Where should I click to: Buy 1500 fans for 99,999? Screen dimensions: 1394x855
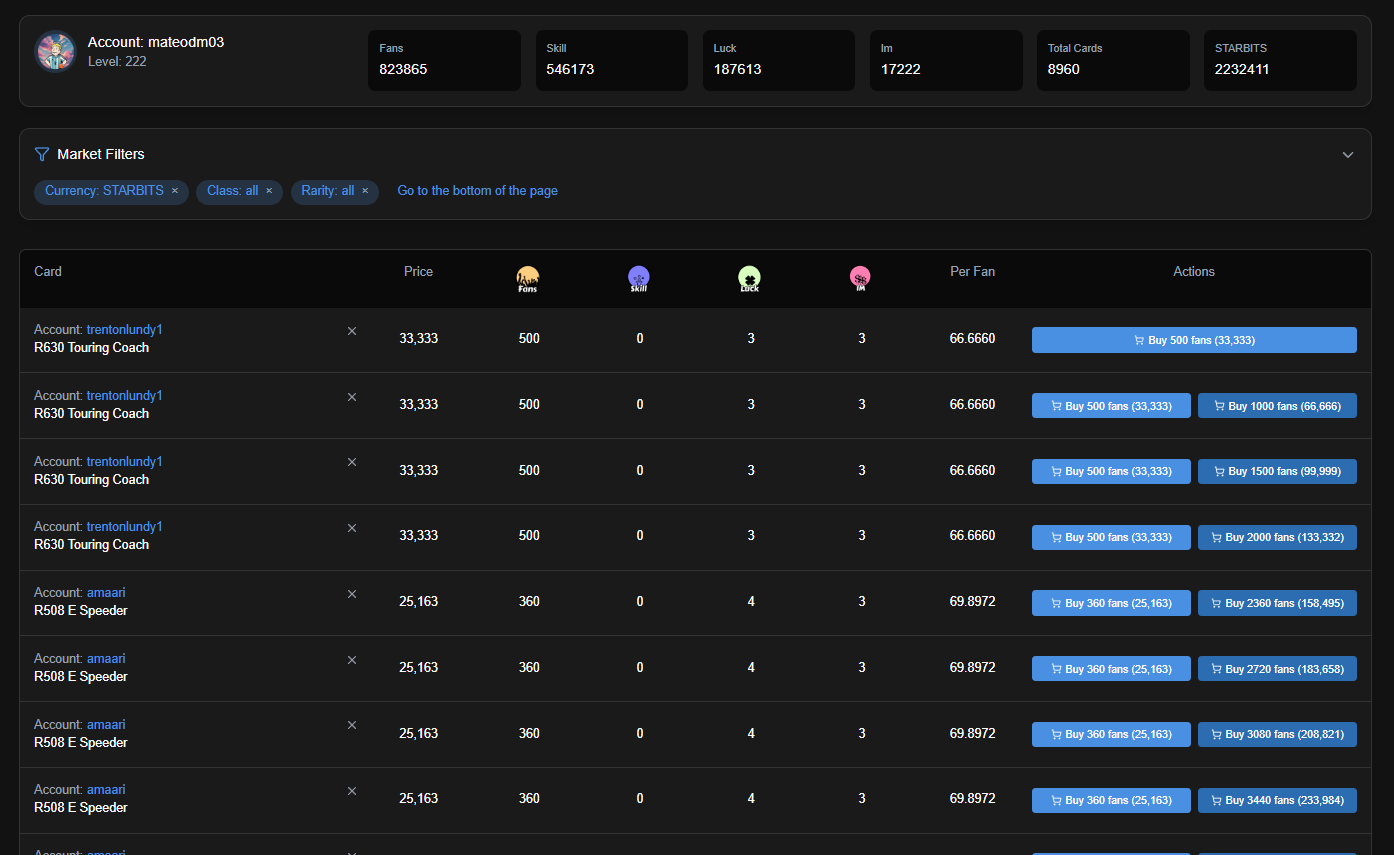tap(1277, 471)
